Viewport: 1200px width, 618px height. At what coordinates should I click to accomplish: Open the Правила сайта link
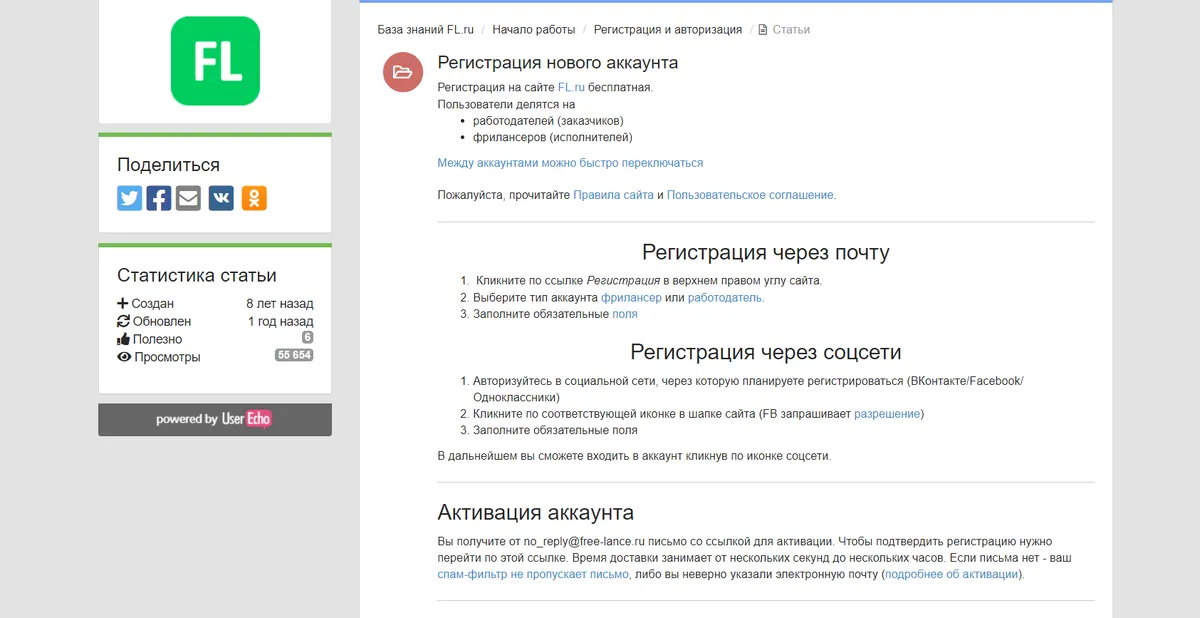(613, 195)
